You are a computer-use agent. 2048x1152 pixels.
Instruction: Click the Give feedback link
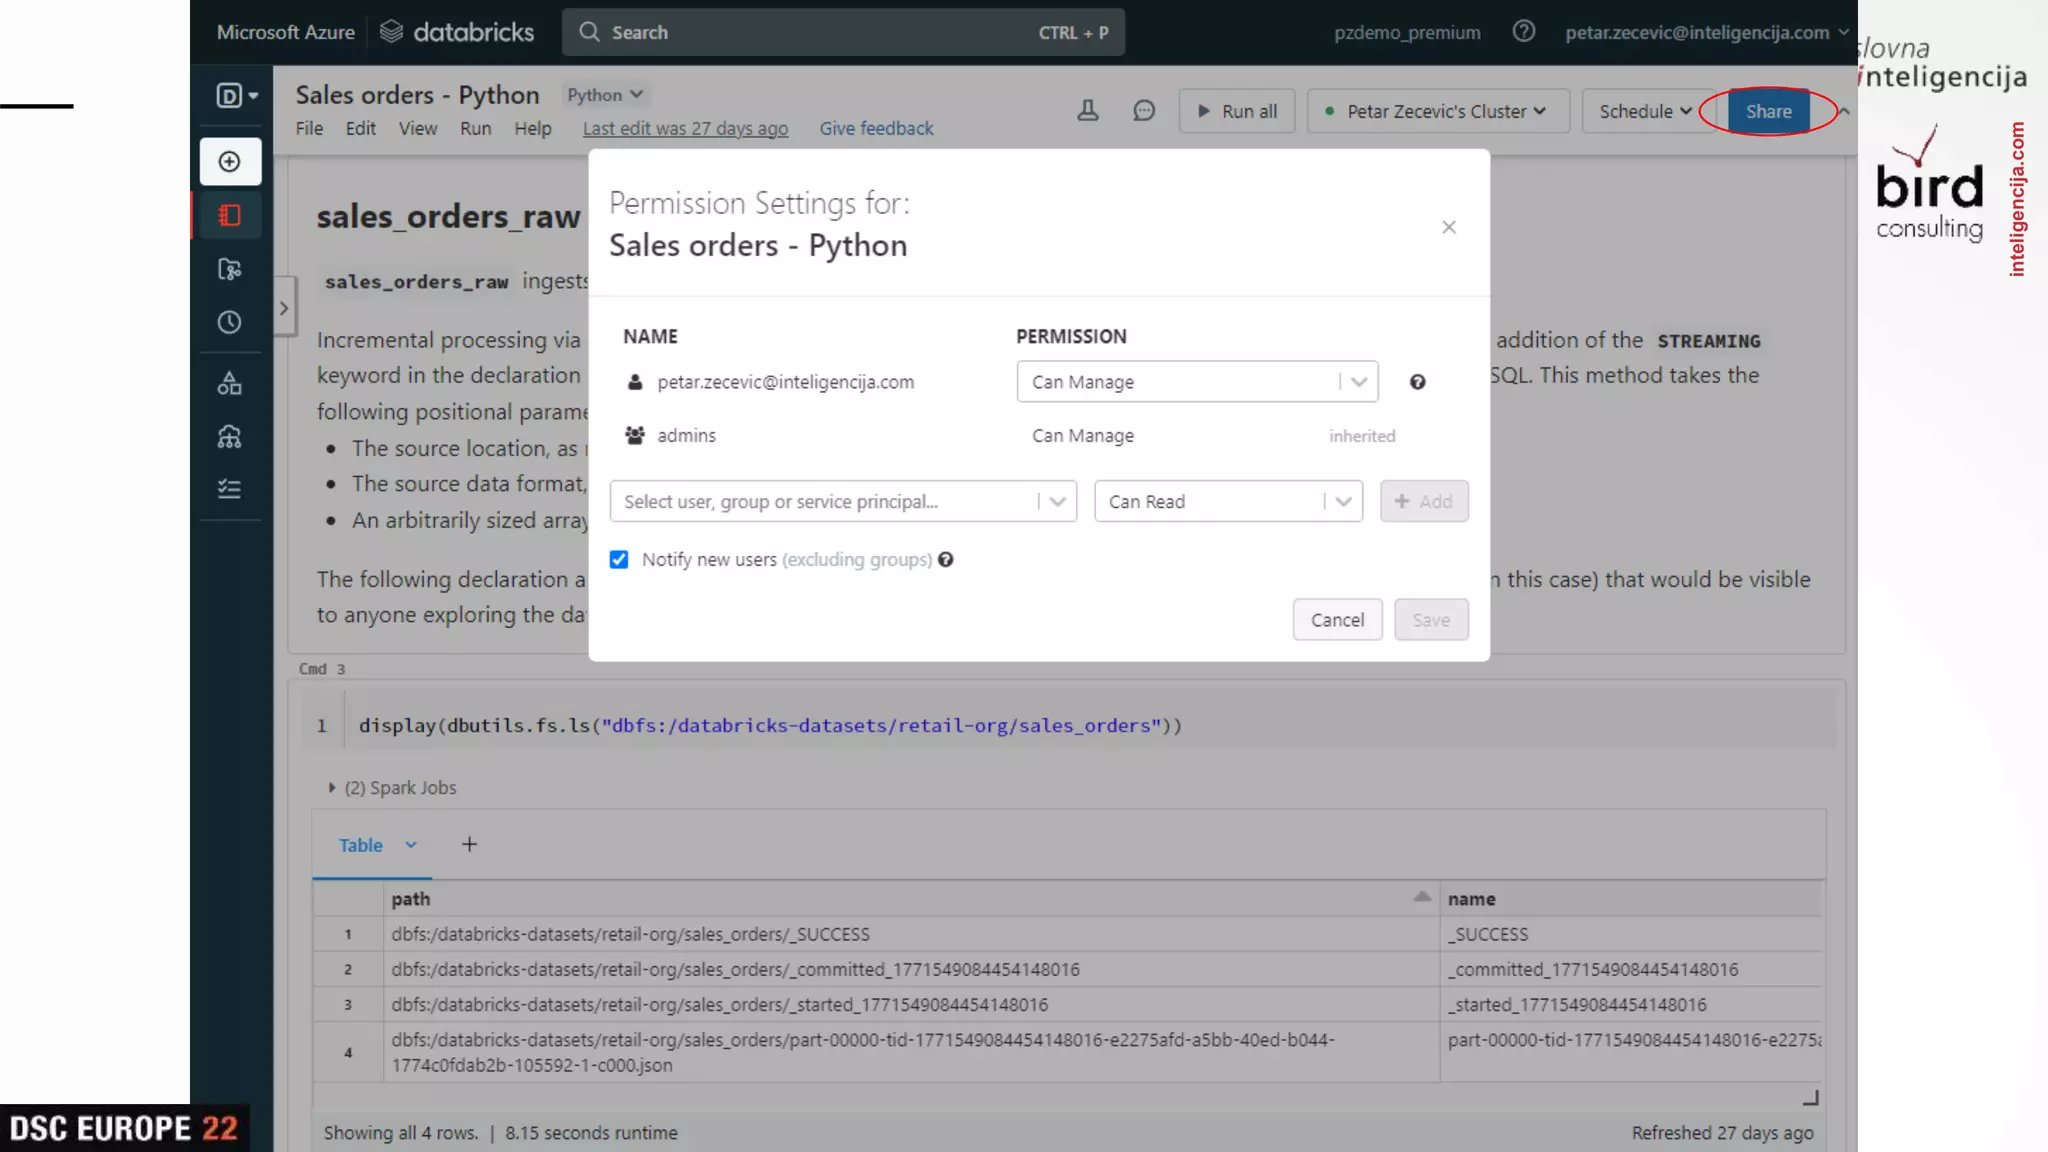(876, 128)
